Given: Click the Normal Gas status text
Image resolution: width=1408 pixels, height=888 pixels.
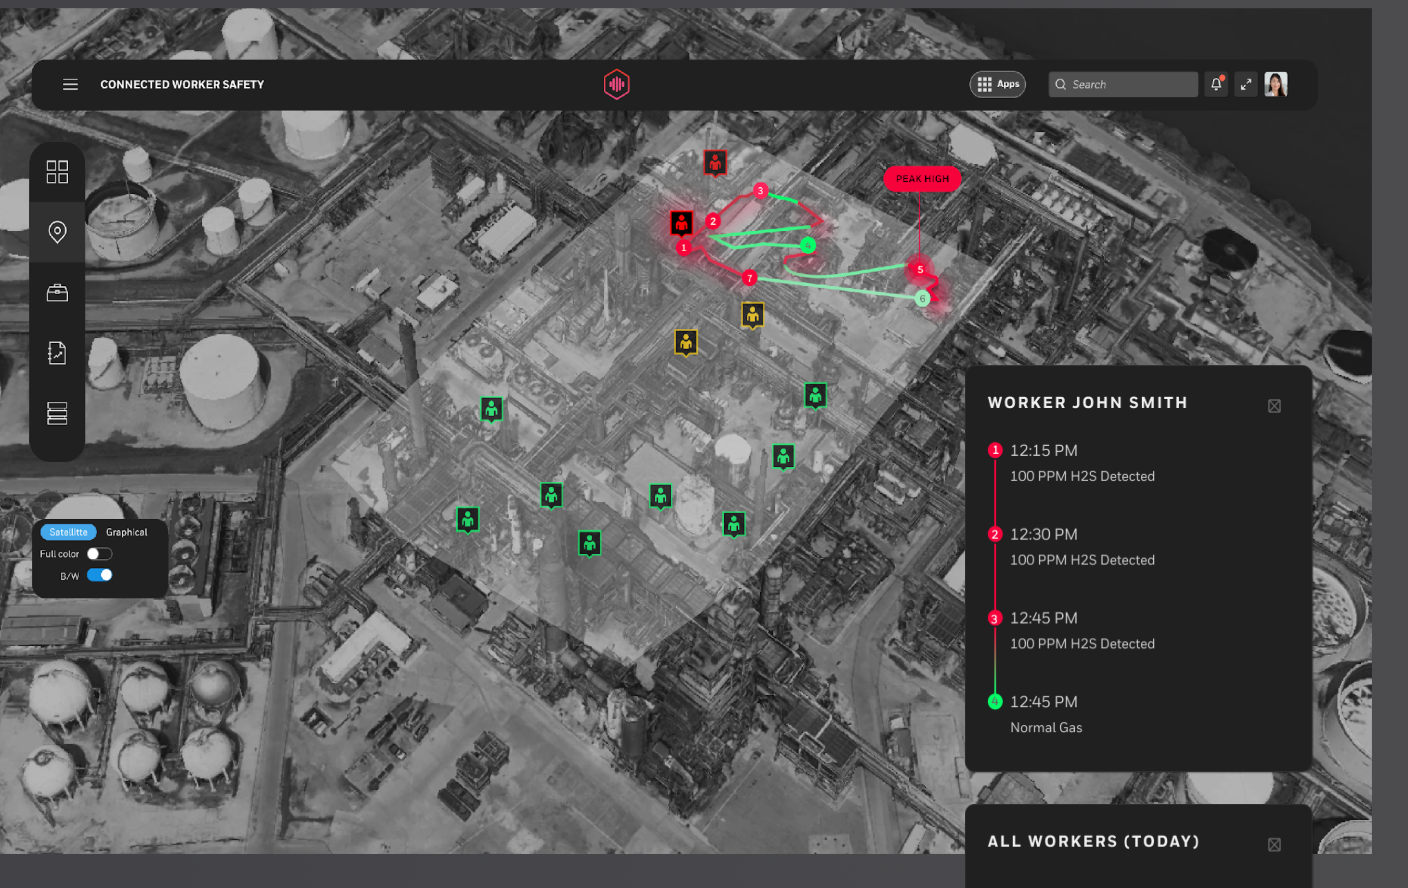Looking at the screenshot, I should tap(1046, 728).
